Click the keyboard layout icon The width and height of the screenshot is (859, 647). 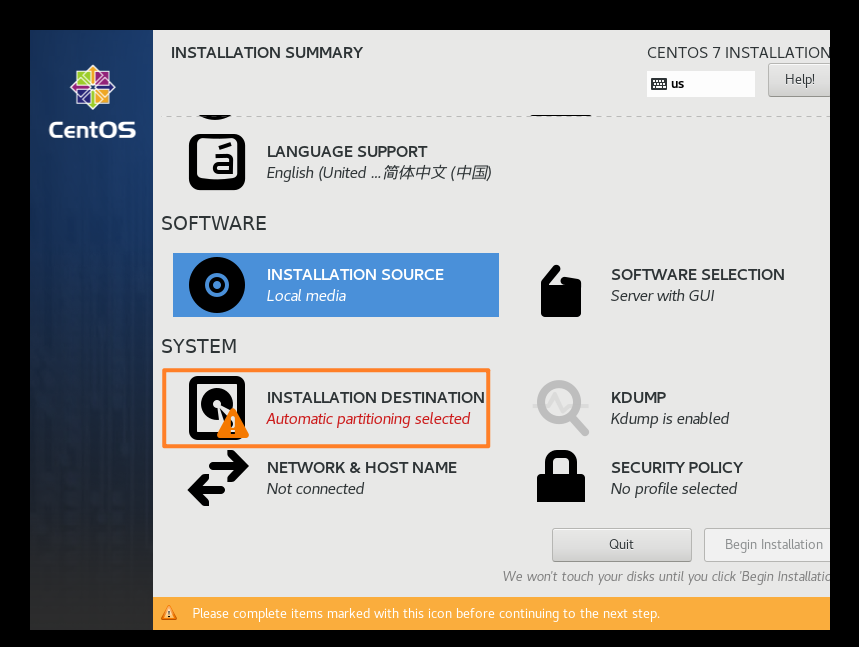point(658,84)
